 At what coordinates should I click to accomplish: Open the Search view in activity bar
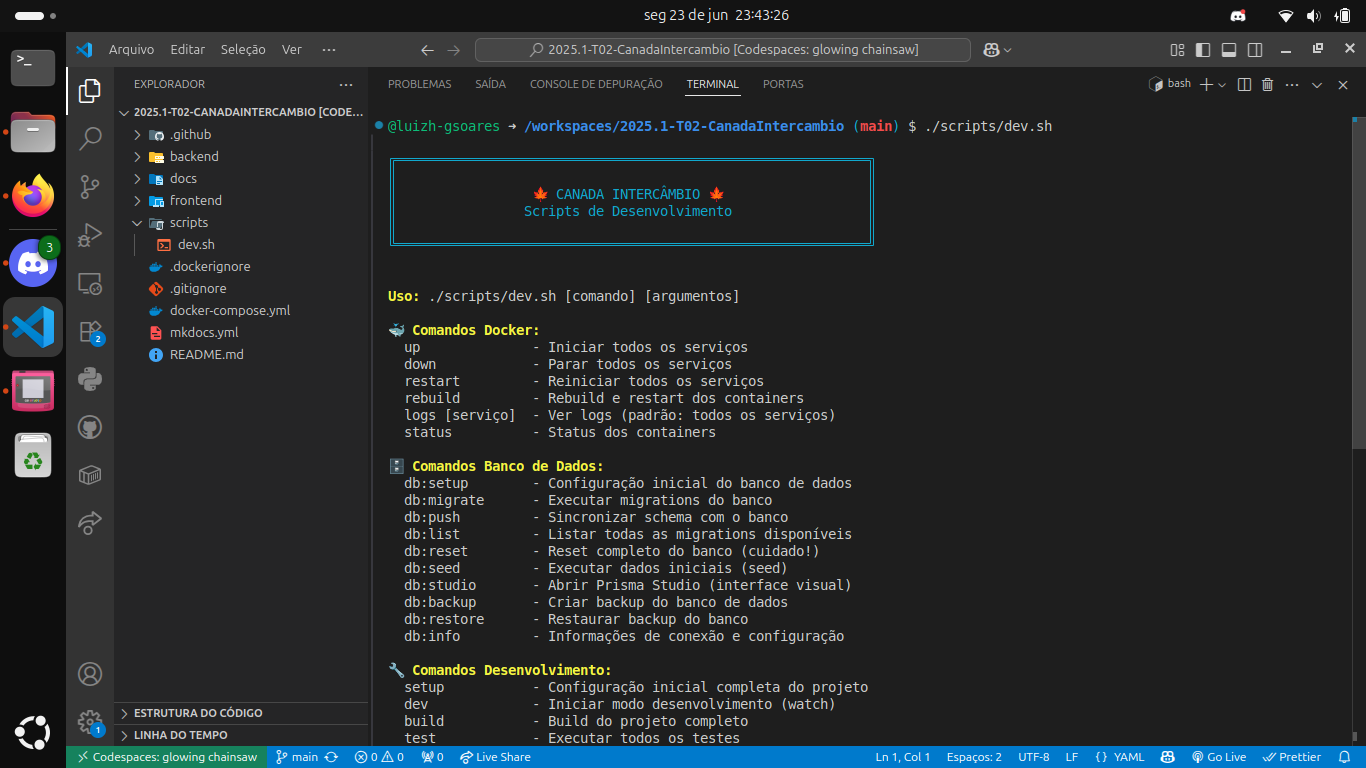[90, 138]
